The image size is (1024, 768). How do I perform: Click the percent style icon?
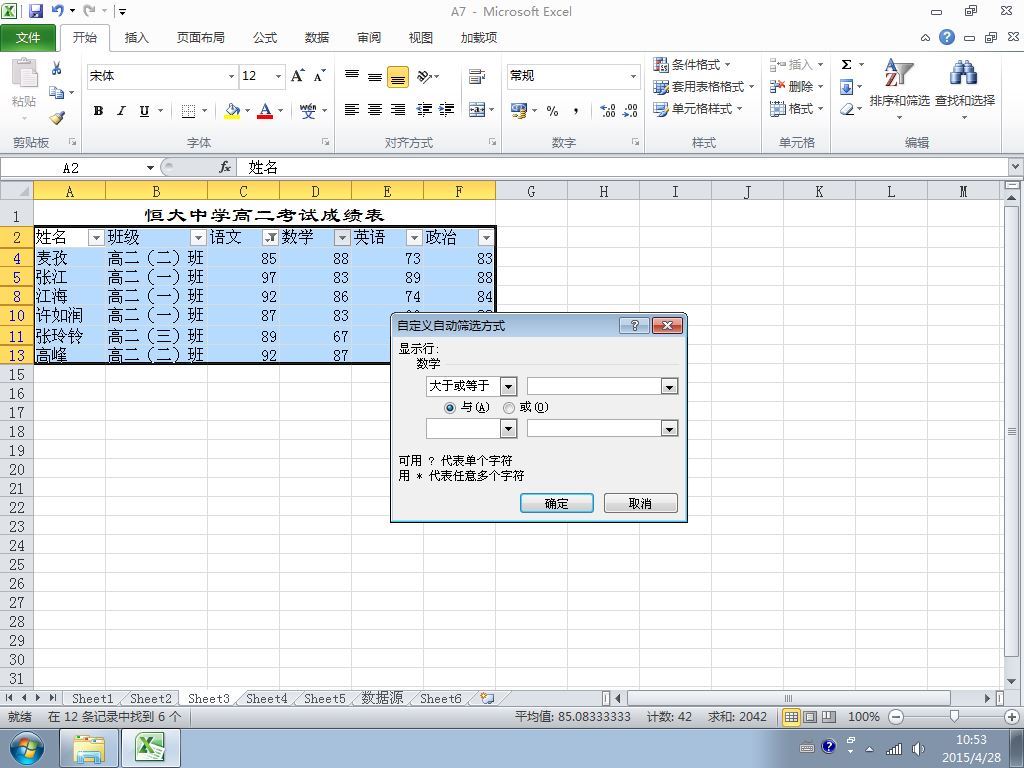[x=552, y=110]
